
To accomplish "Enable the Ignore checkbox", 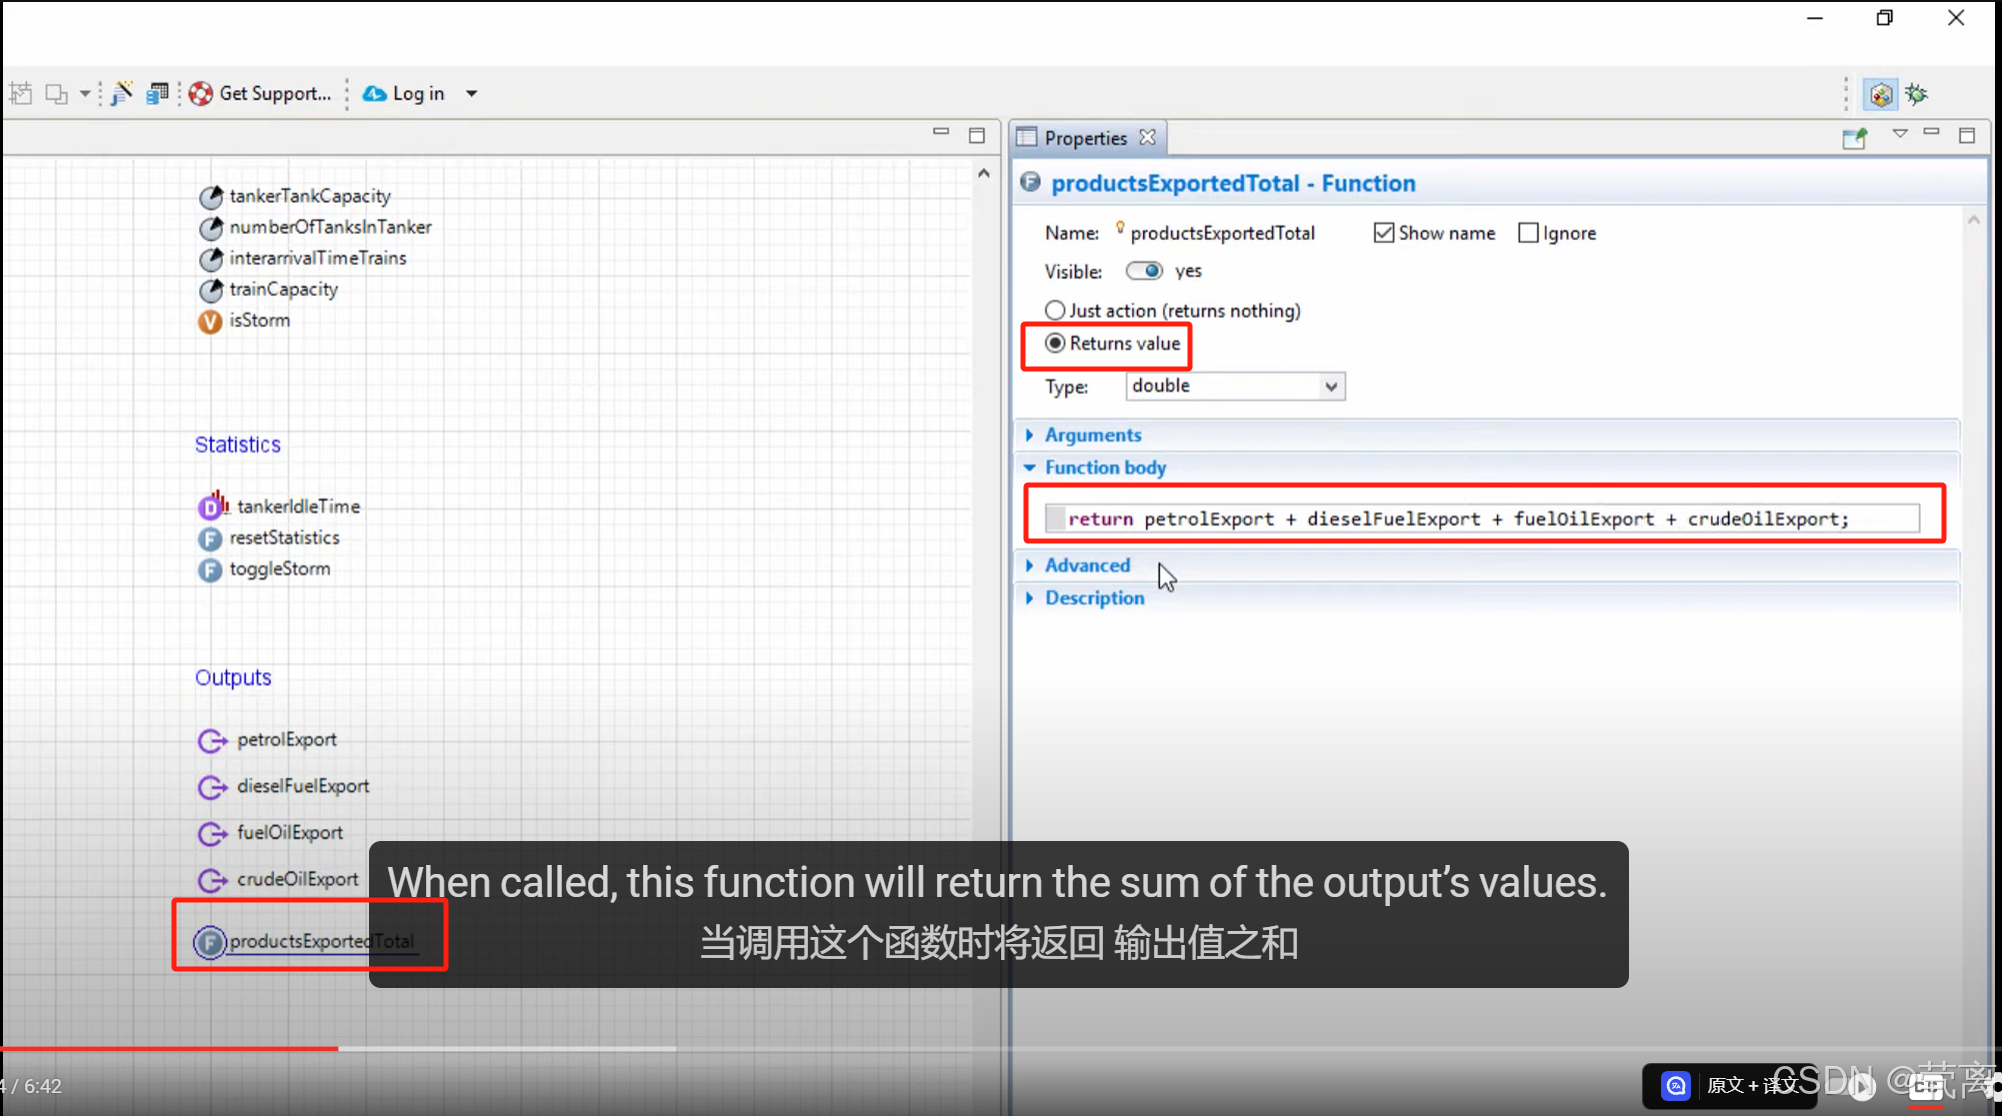I will click(x=1528, y=233).
